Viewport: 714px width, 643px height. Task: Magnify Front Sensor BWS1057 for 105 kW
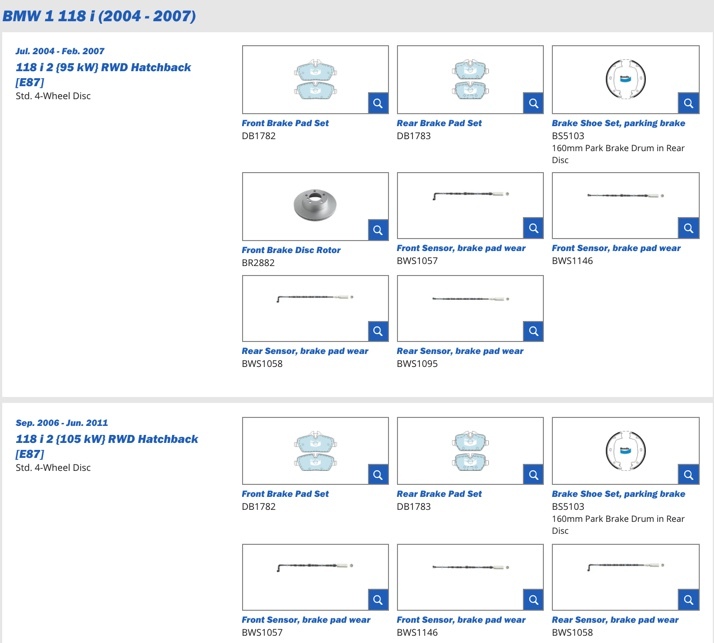[378, 600]
